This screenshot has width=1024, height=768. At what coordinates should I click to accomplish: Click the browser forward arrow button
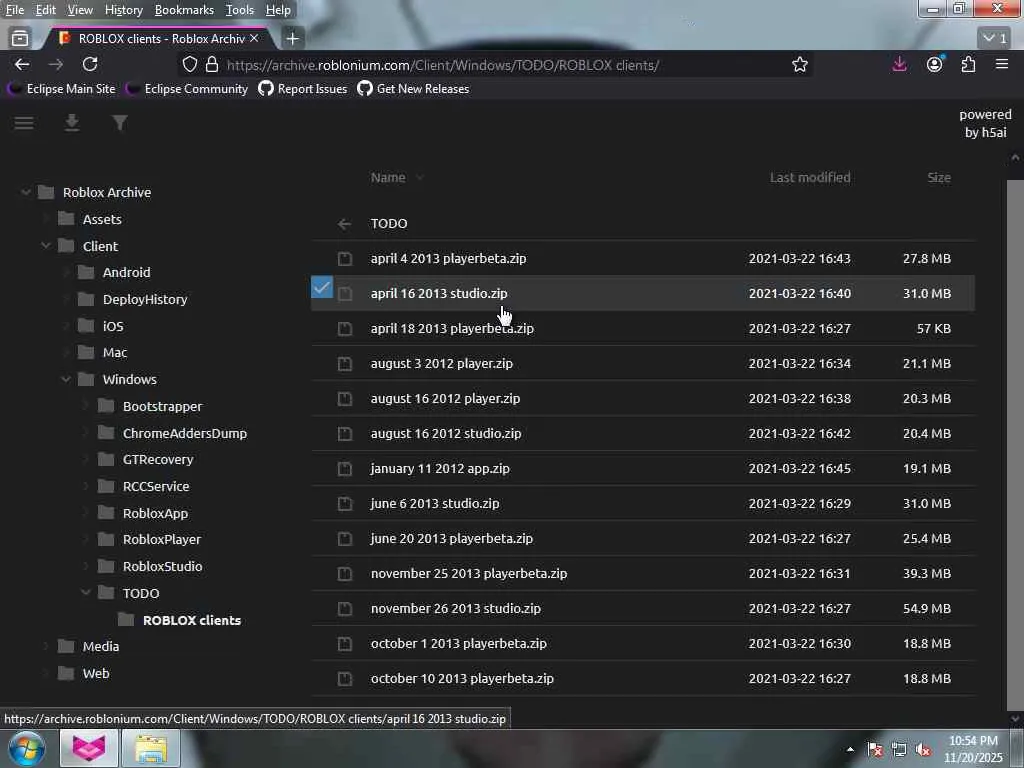[x=56, y=64]
